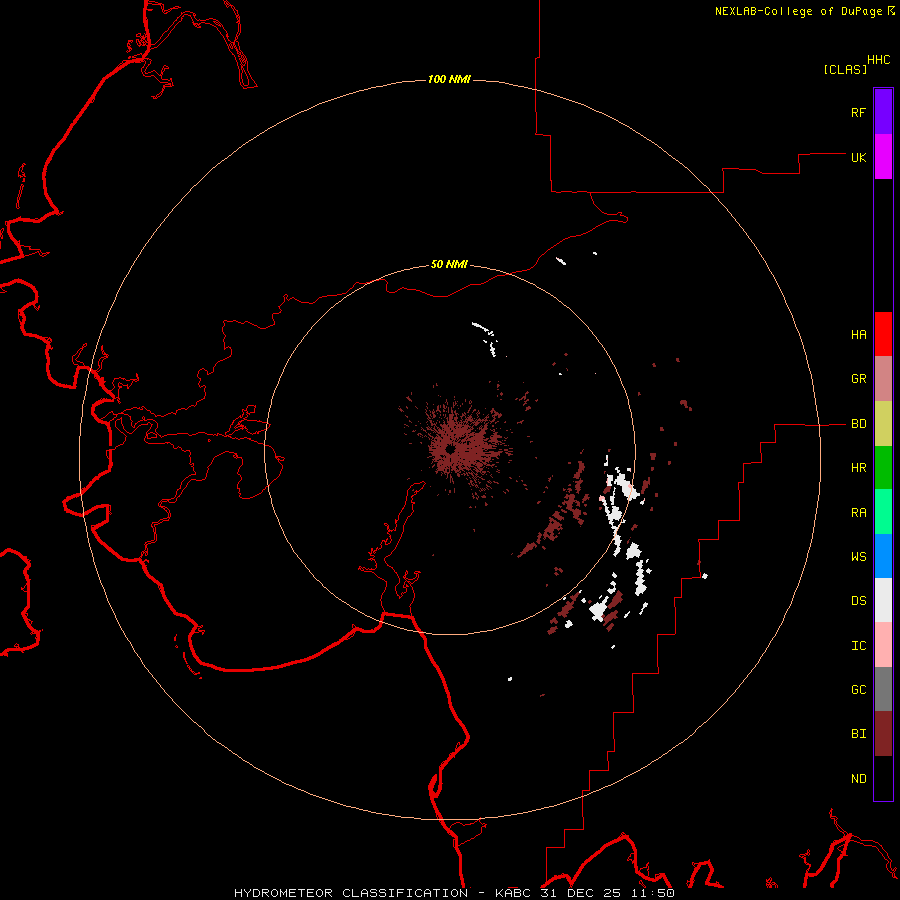The height and width of the screenshot is (900, 900).
Task: Click the radar site center dot
Action: 451,449
